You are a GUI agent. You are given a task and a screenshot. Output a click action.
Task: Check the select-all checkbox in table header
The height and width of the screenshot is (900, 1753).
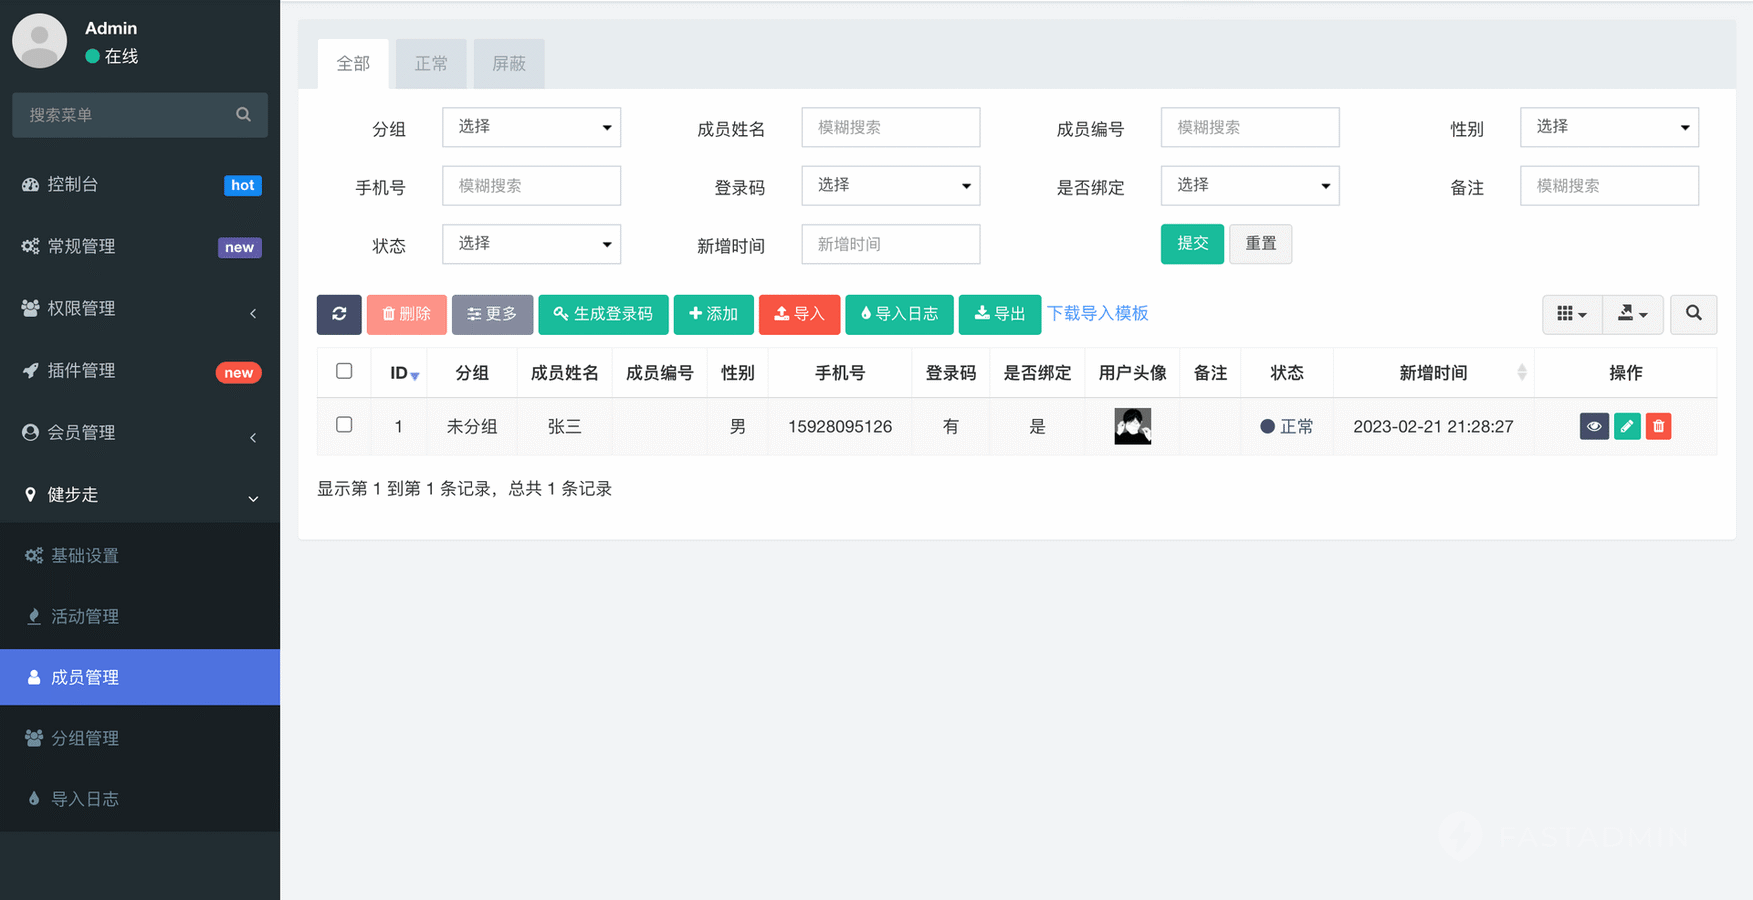344,371
